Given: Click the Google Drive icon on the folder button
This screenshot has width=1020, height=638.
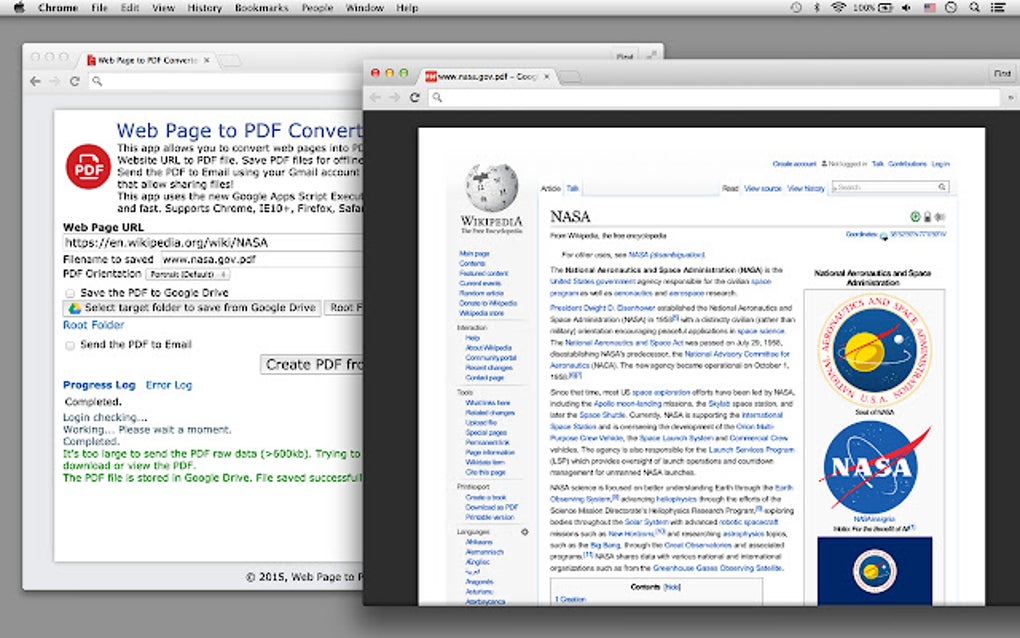Looking at the screenshot, I should (75, 307).
